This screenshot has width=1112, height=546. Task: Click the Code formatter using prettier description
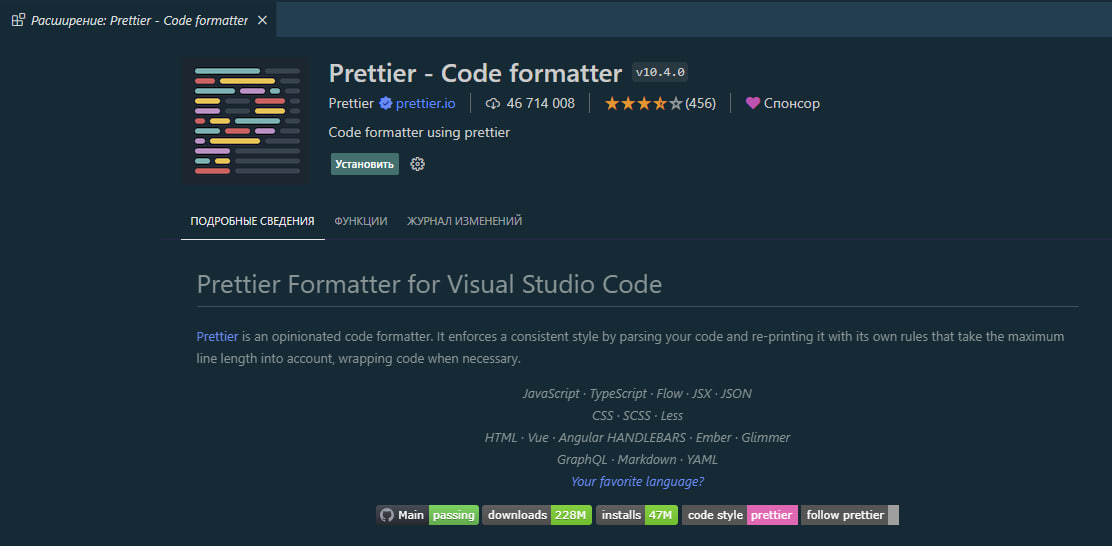coord(419,133)
